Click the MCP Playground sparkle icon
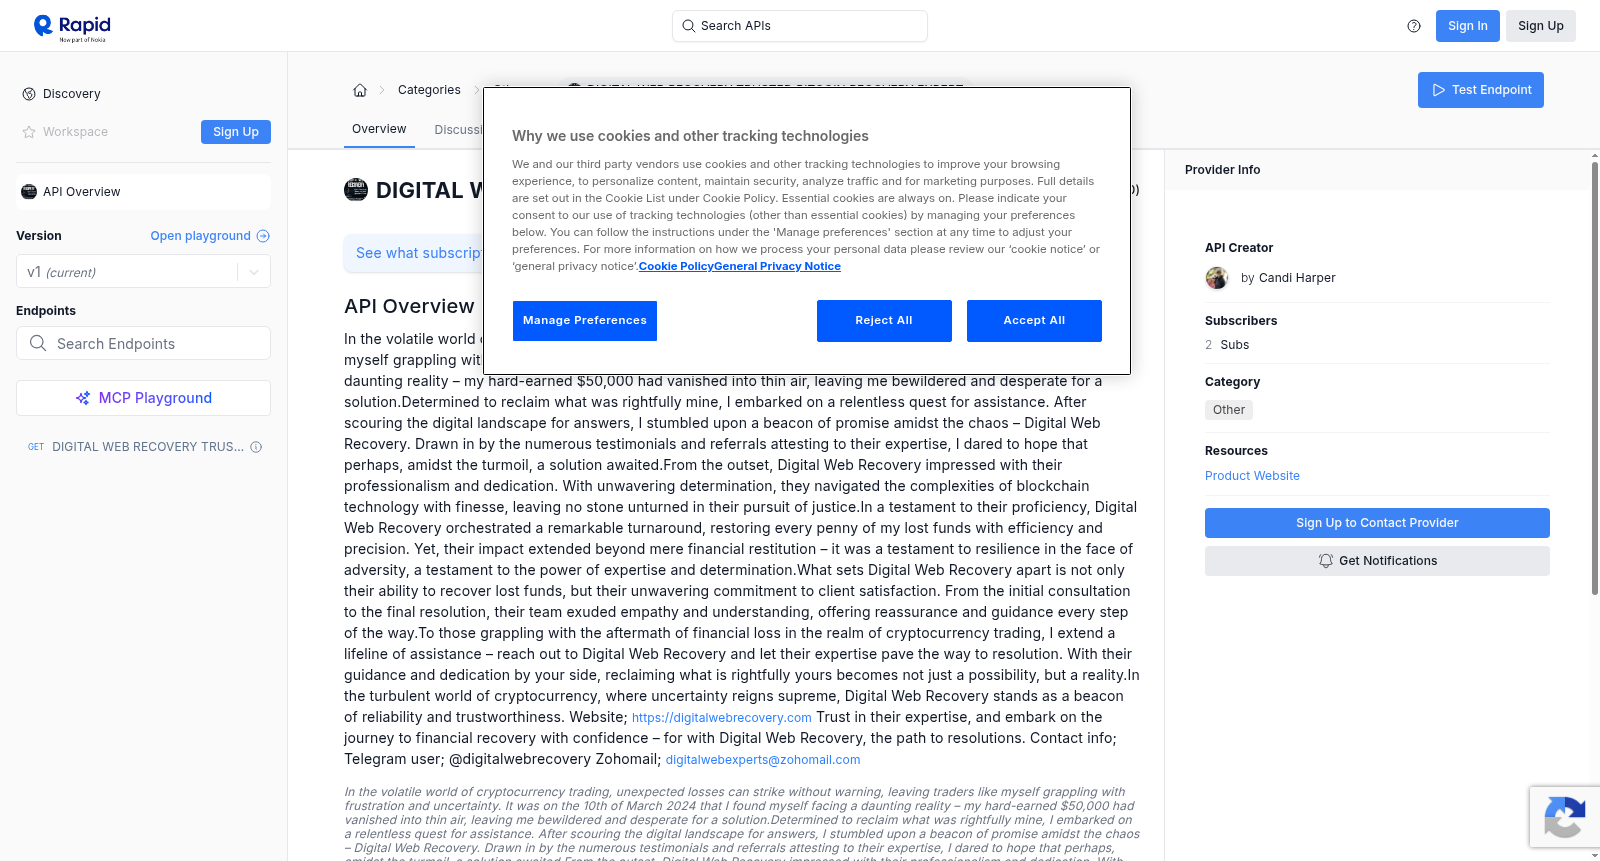1600x861 pixels. click(x=83, y=398)
